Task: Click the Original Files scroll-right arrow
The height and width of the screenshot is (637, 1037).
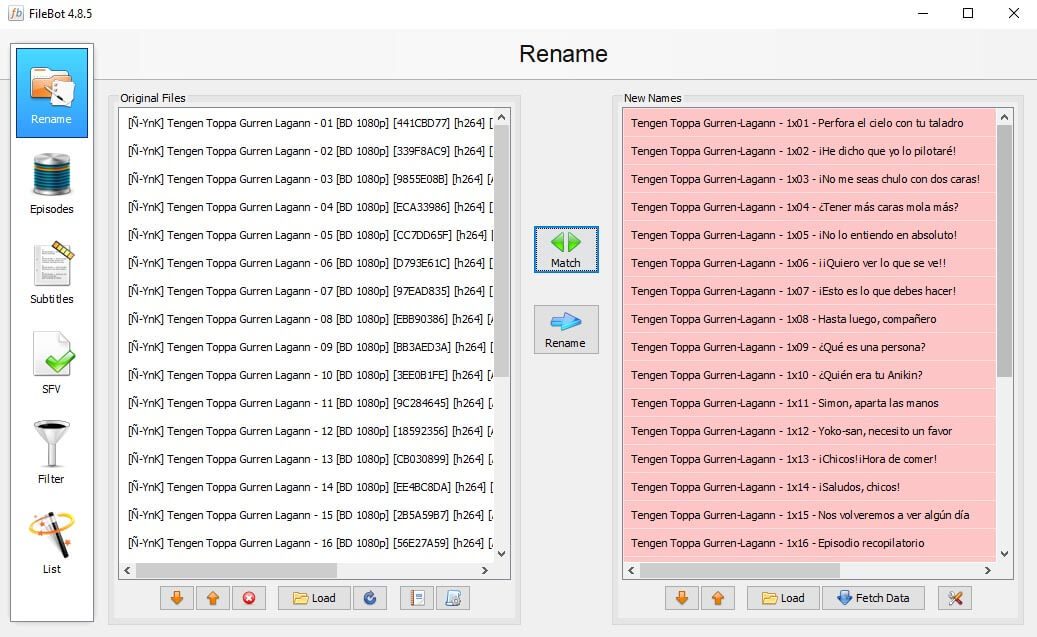Action: tap(485, 570)
